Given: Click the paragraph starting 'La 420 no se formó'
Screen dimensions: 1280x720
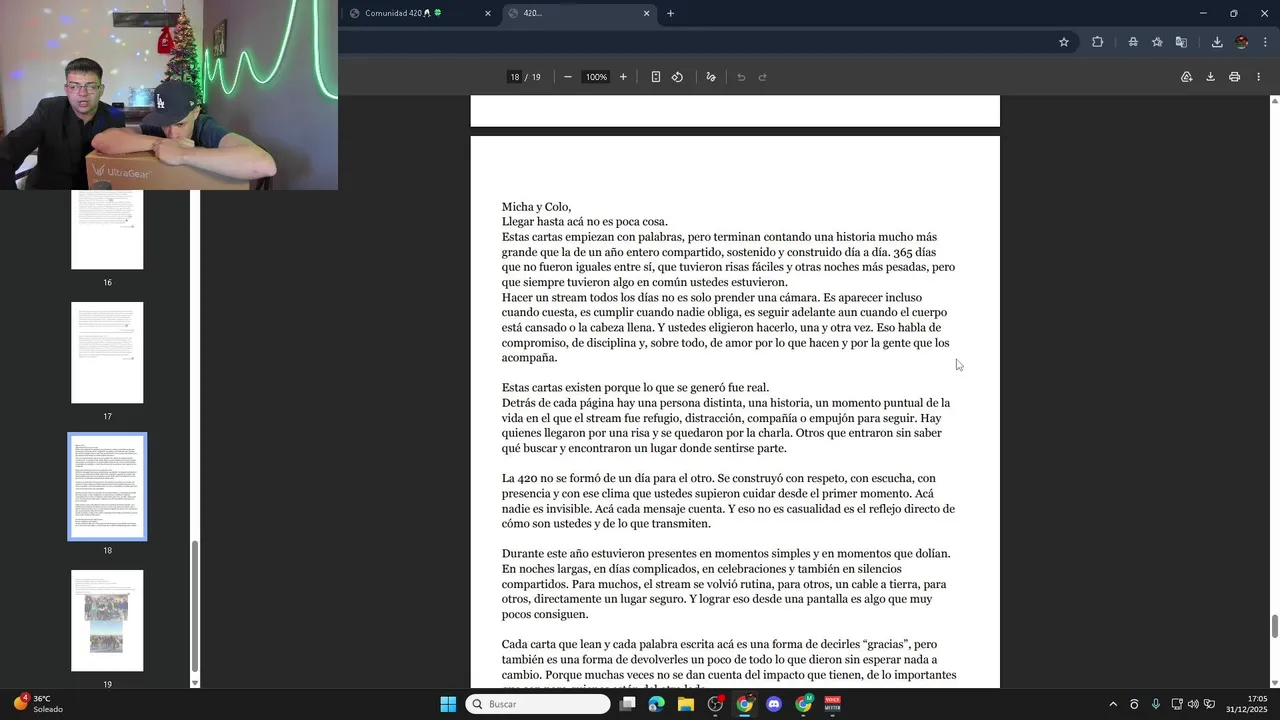Looking at the screenshot, I should (x=728, y=501).
